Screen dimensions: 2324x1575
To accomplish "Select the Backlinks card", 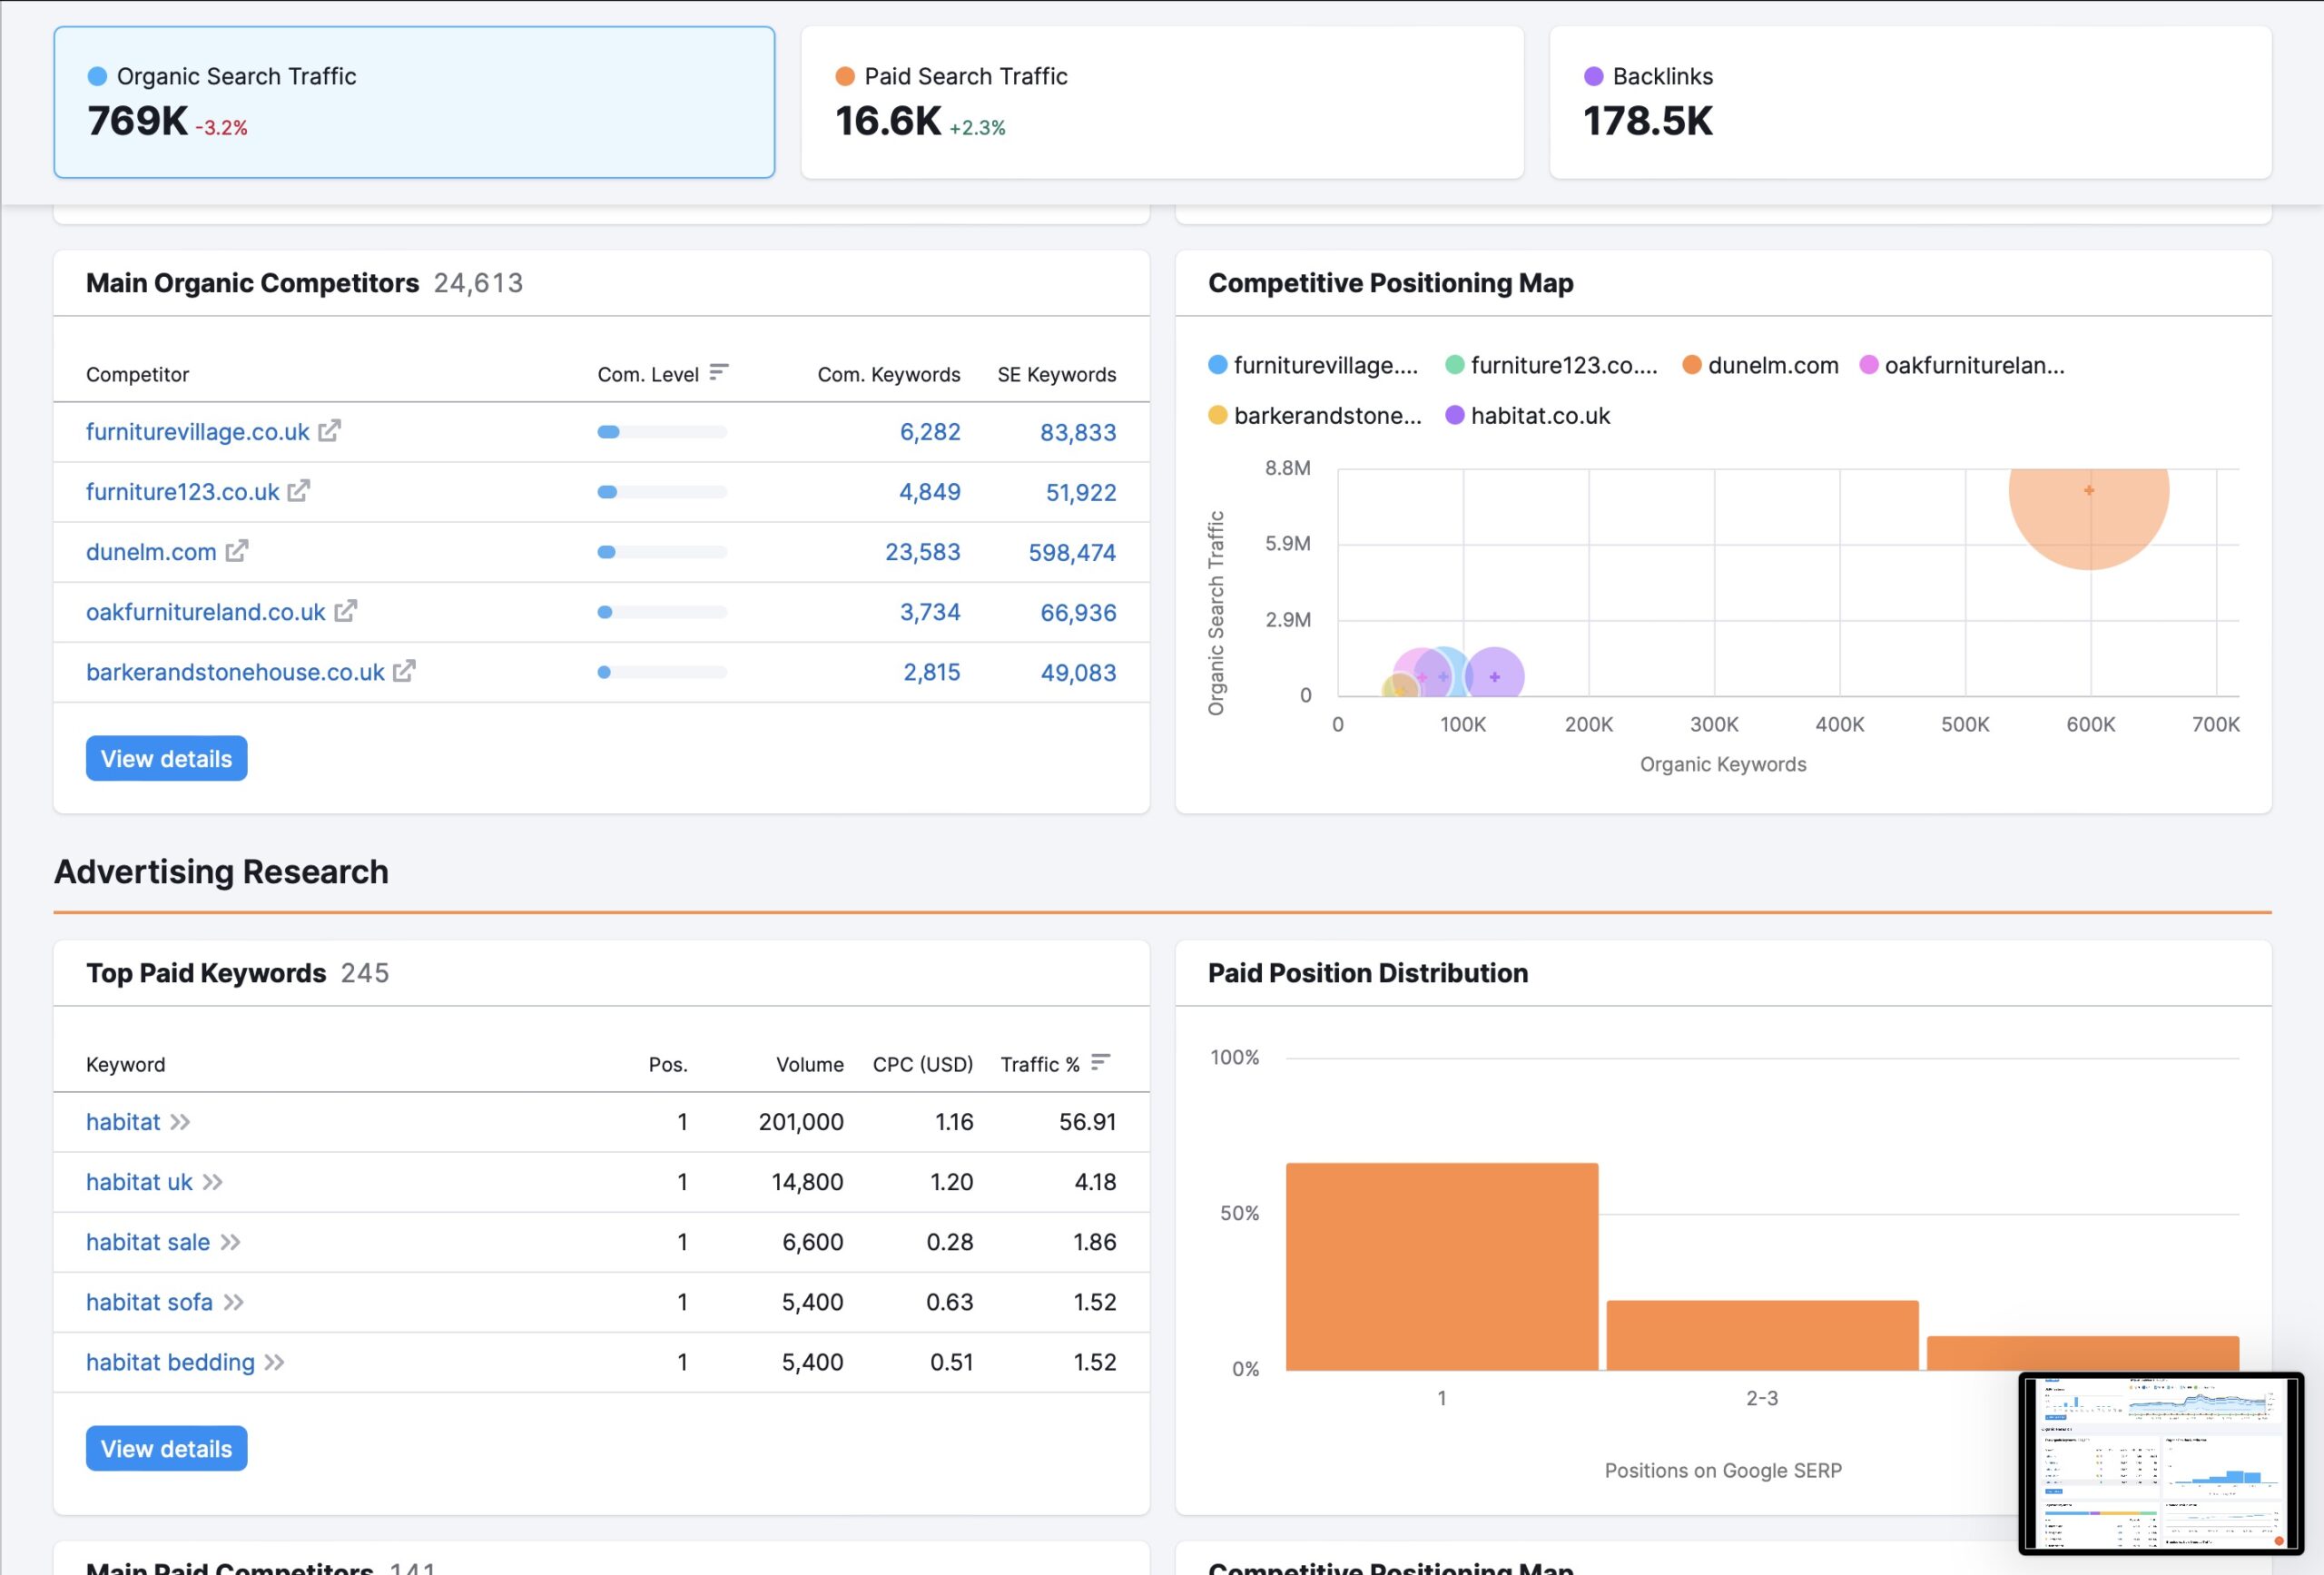I will pos(1910,102).
